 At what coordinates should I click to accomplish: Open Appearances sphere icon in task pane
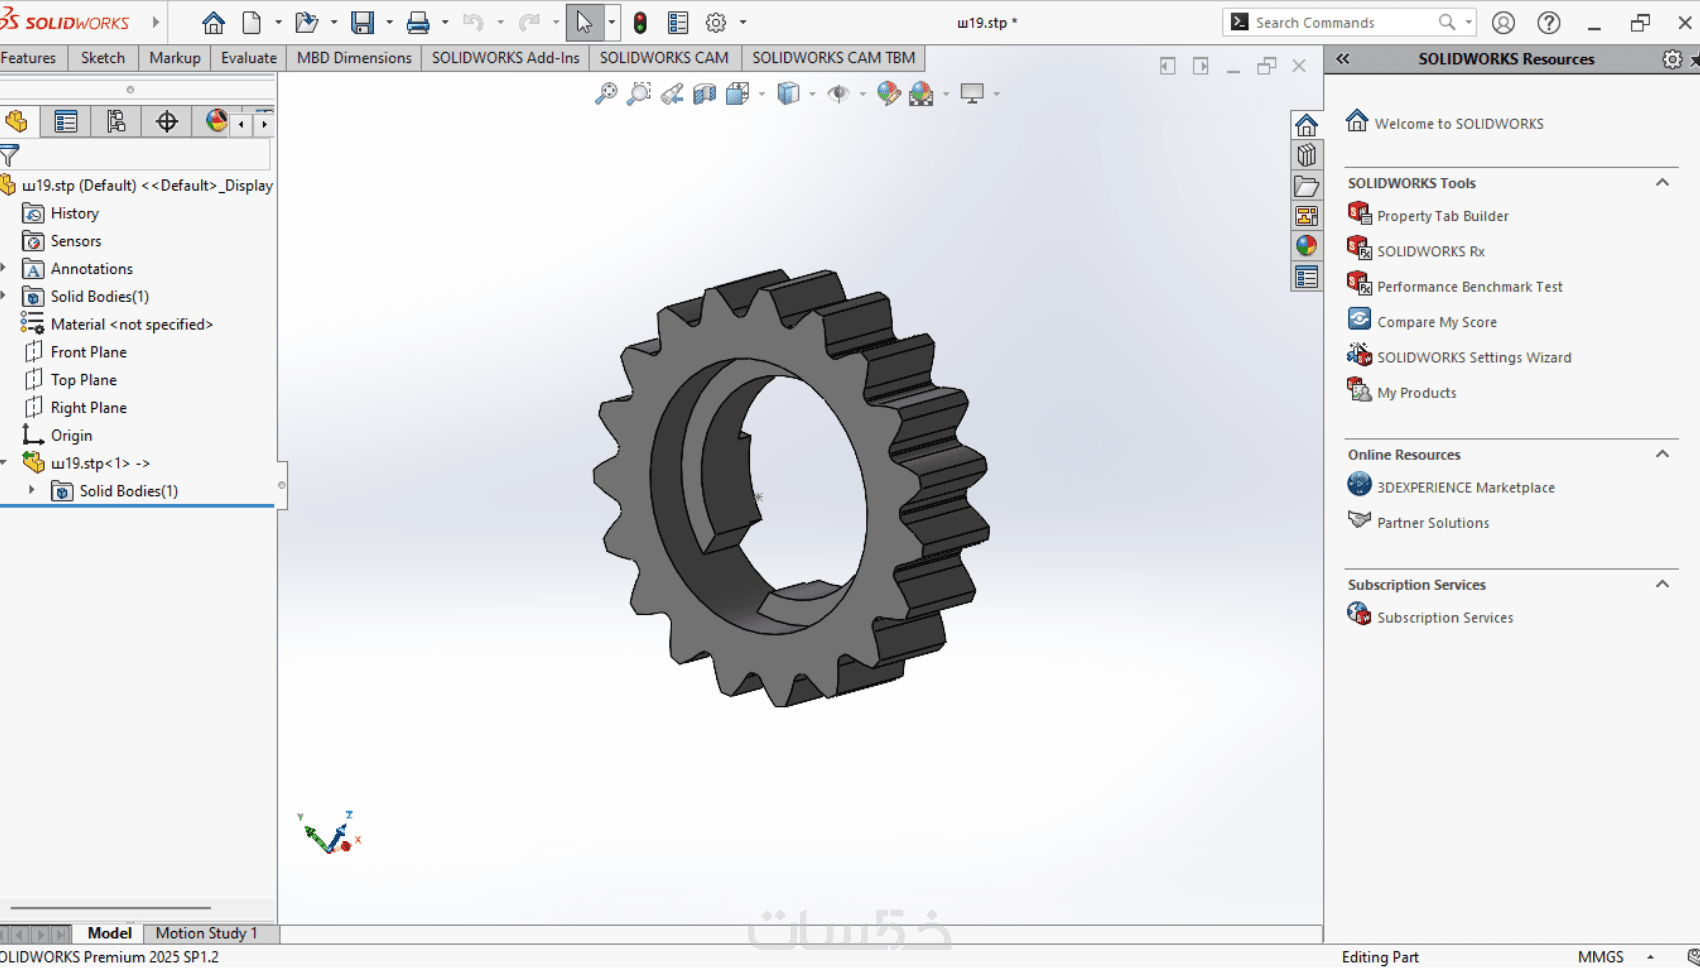1306,246
